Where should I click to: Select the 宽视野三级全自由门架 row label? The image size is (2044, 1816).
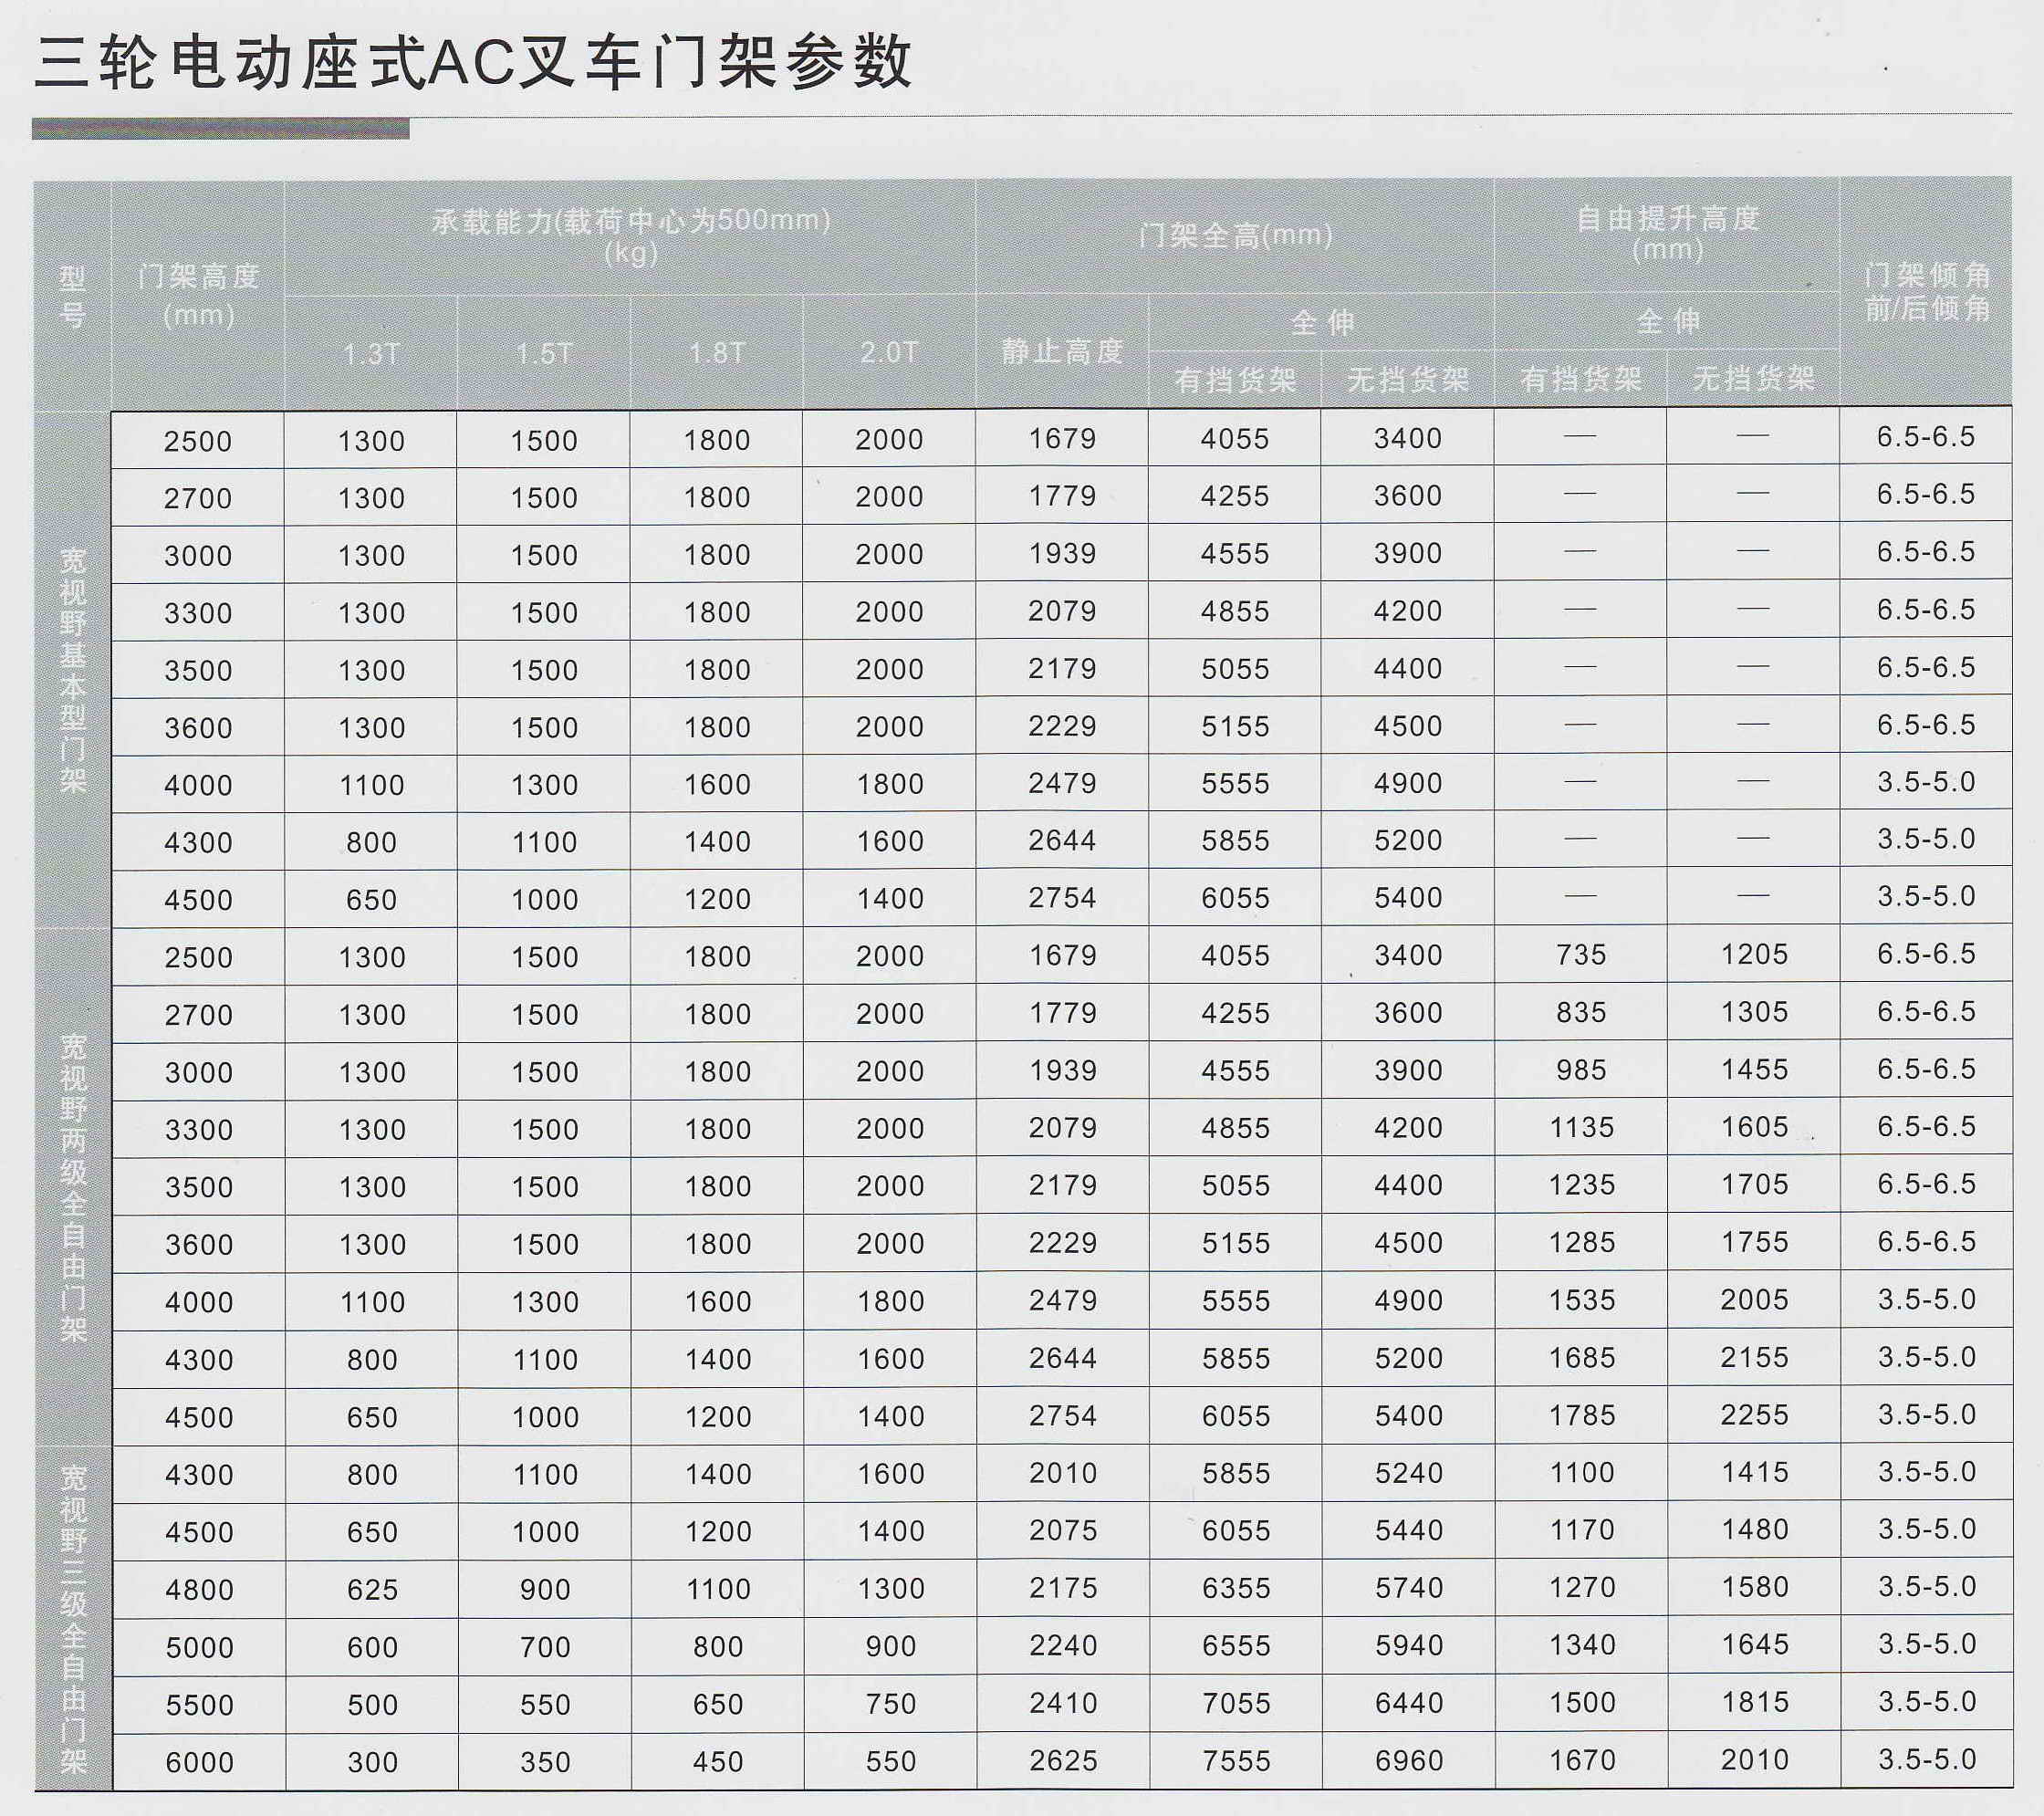73,1618
